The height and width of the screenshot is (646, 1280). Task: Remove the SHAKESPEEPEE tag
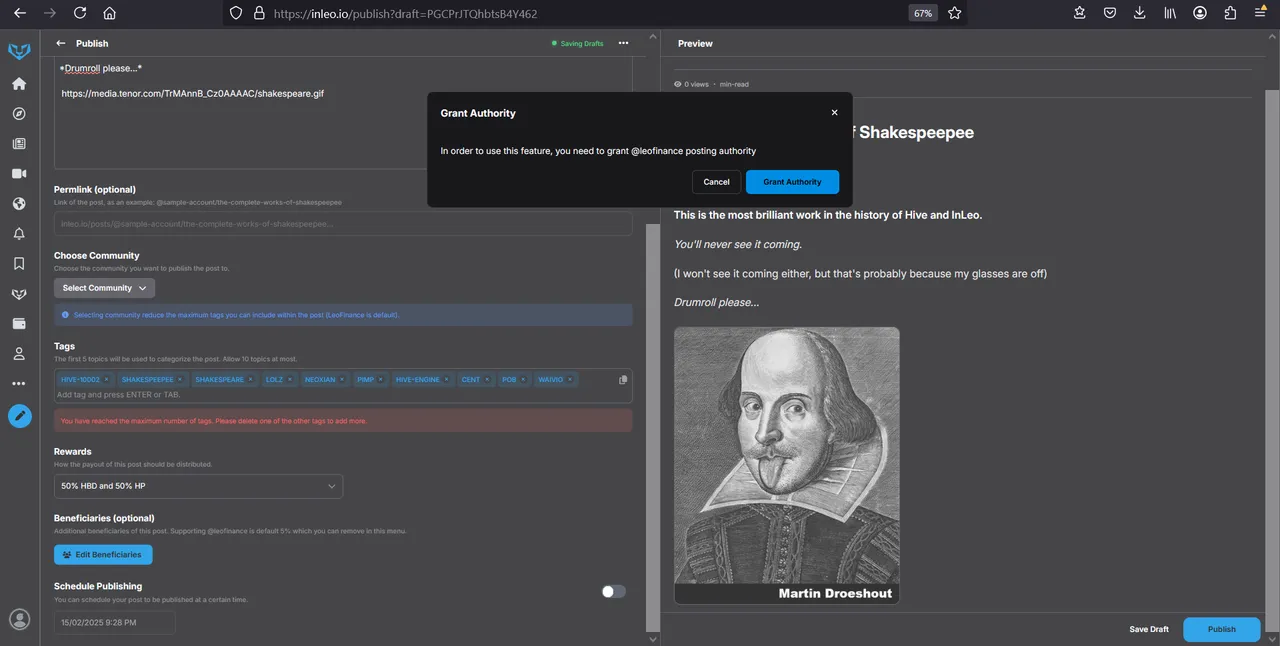pos(180,380)
